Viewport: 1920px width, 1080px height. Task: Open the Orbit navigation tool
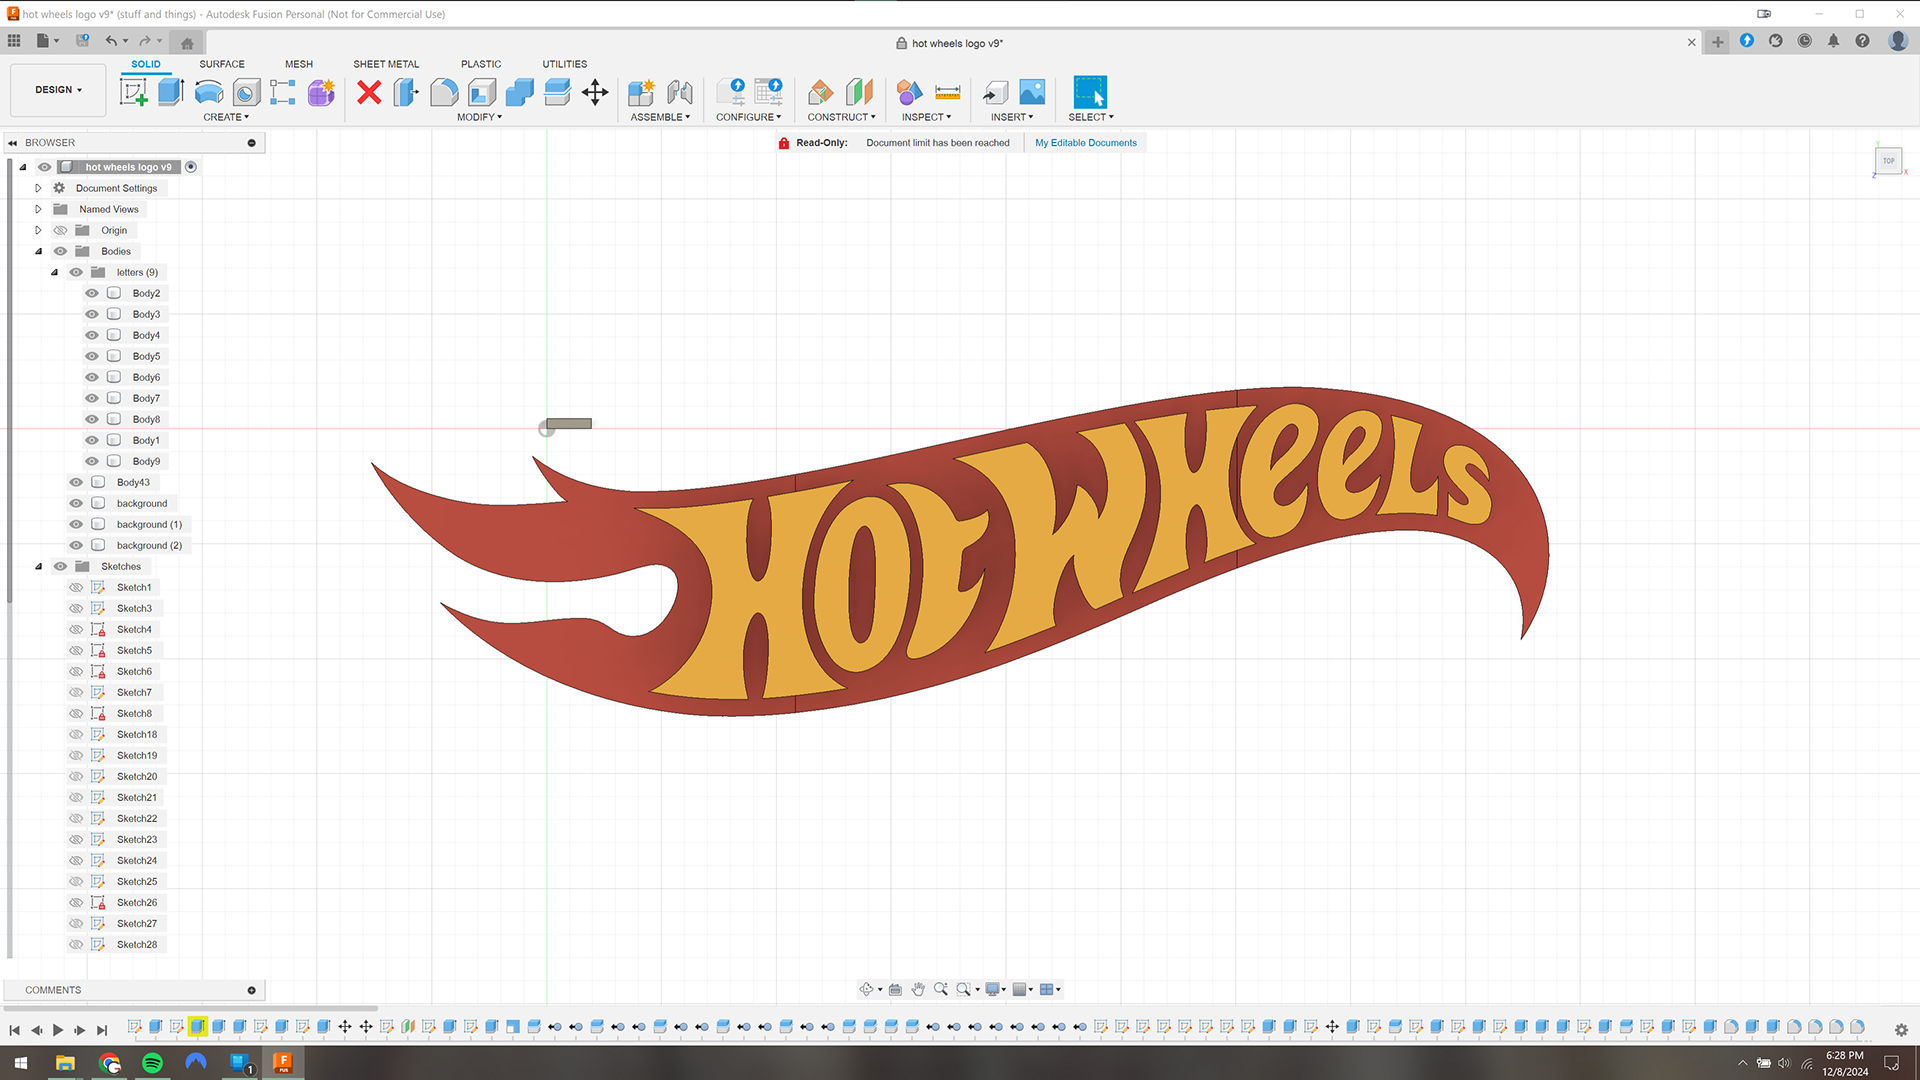click(866, 989)
